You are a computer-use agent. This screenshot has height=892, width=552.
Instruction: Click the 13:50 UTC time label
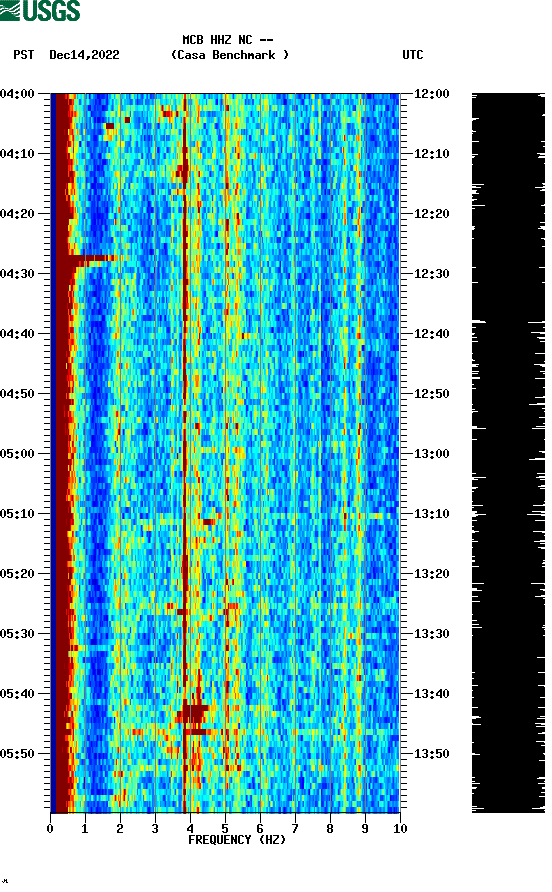[x=431, y=754]
